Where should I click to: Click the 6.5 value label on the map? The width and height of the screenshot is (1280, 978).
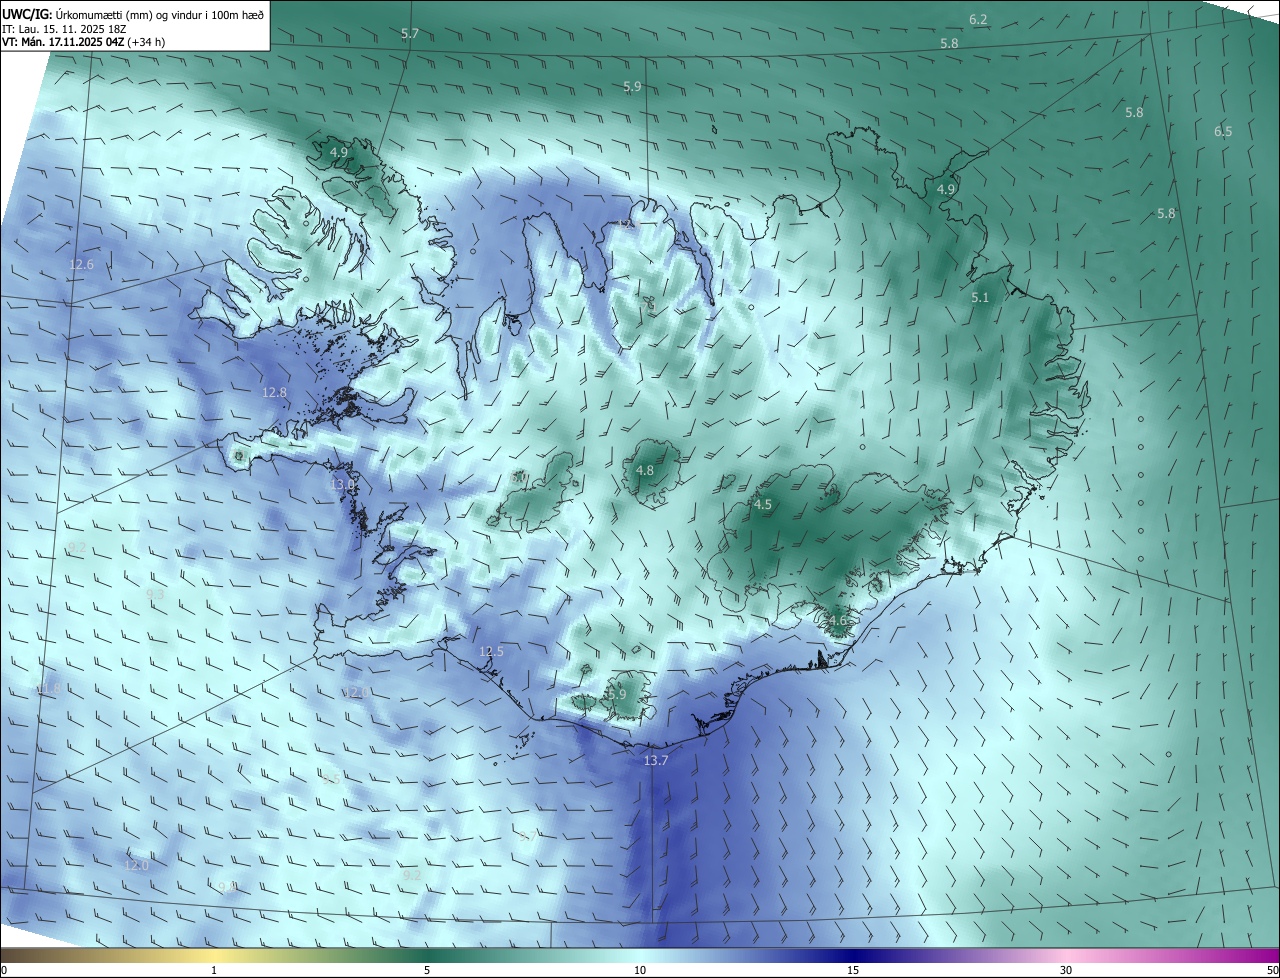1223,132
